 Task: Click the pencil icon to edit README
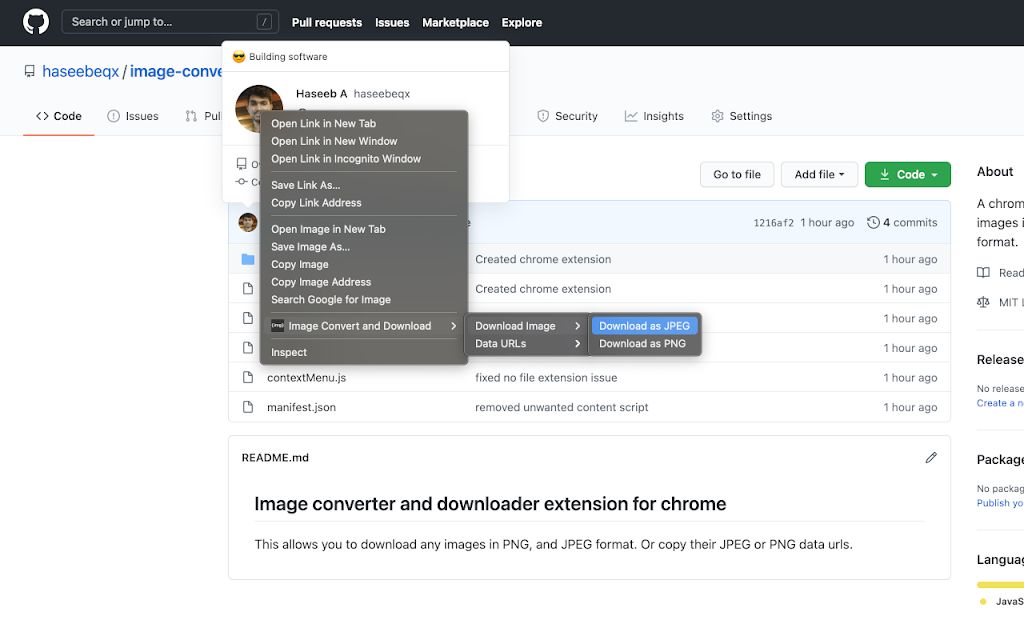coord(931,457)
